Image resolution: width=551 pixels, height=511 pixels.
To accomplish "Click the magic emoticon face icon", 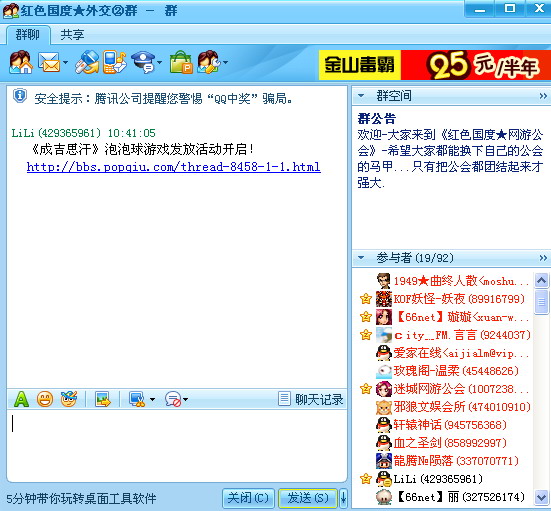I will coord(69,399).
